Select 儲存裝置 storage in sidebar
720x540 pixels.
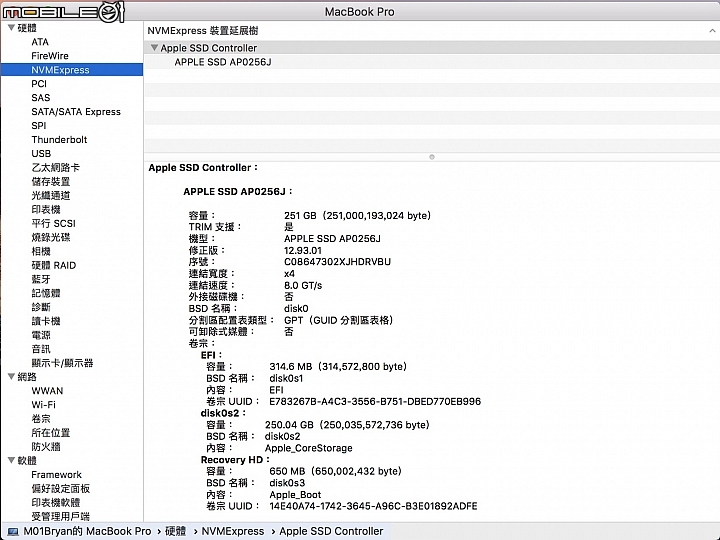coord(51,181)
